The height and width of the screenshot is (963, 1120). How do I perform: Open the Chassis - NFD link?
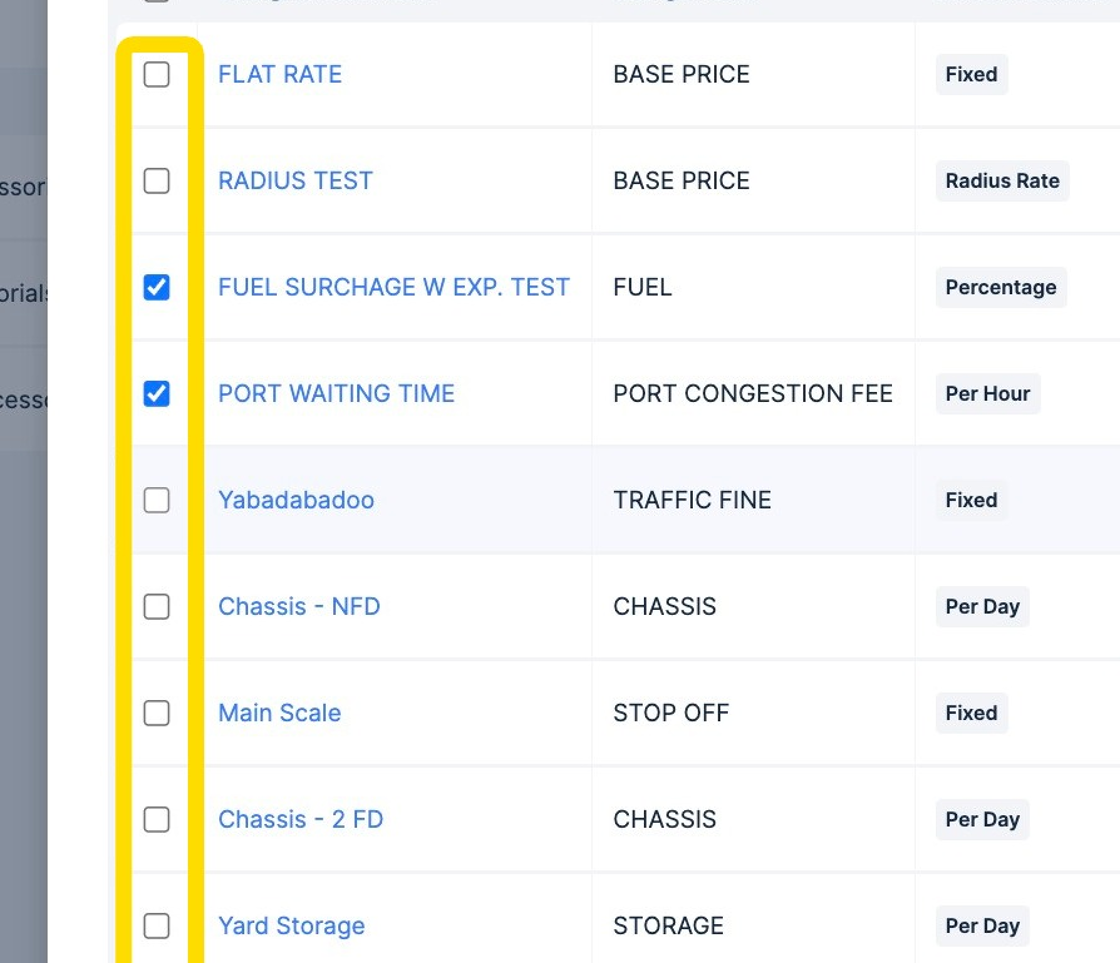[x=299, y=607]
